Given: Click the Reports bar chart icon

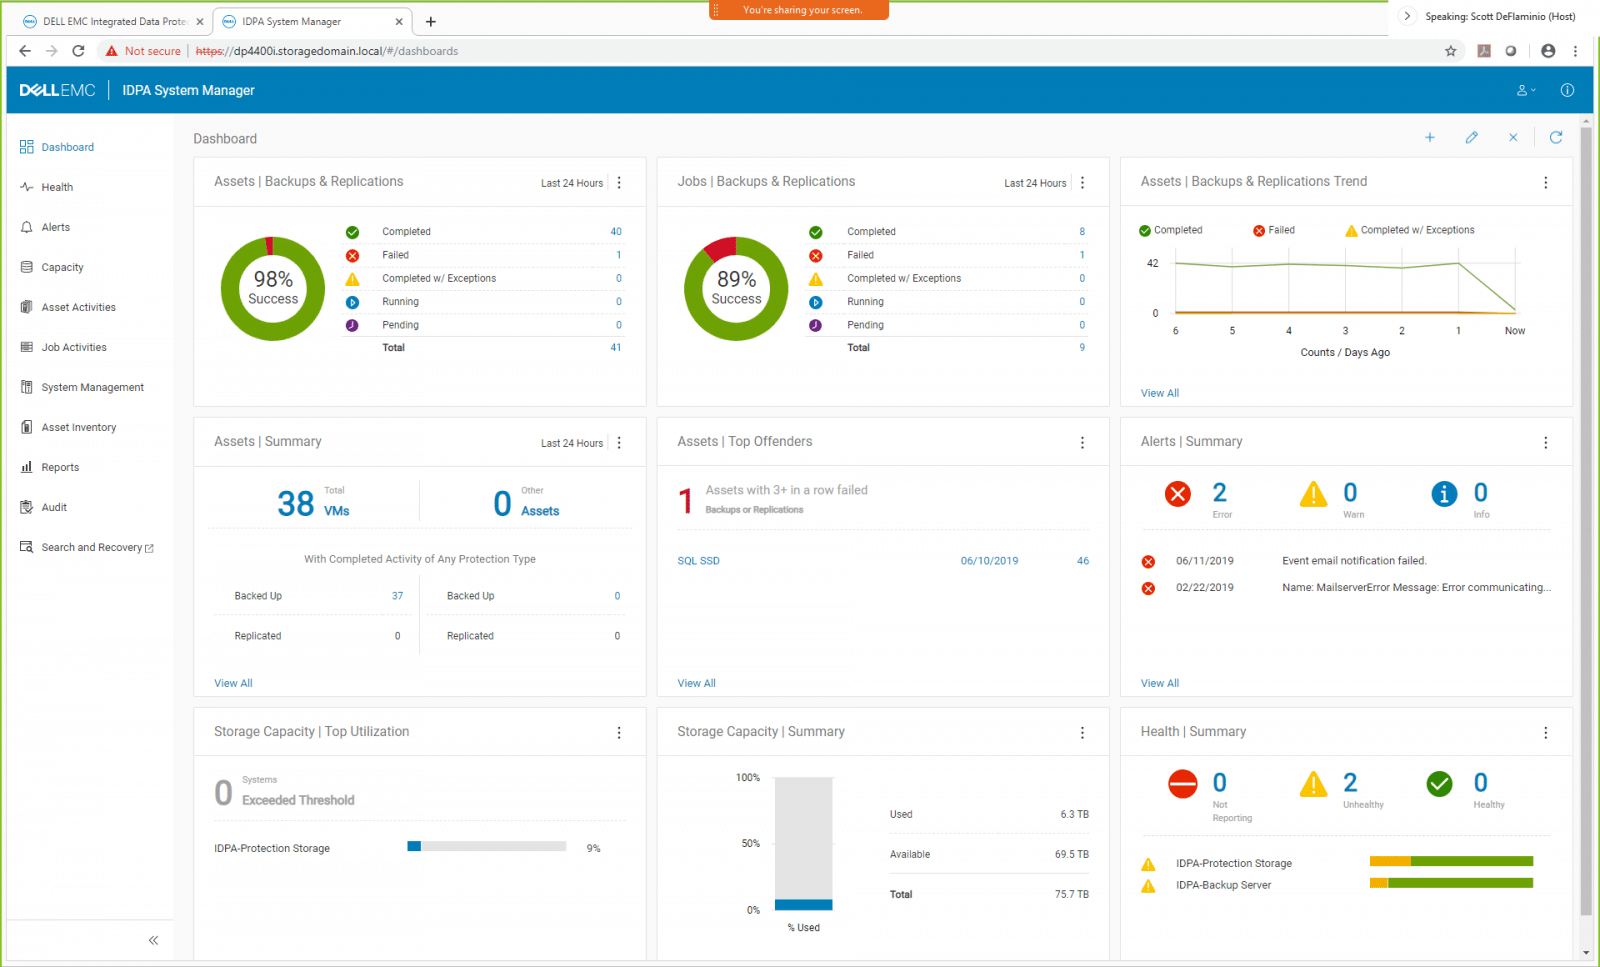Looking at the screenshot, I should pyautogui.click(x=27, y=467).
